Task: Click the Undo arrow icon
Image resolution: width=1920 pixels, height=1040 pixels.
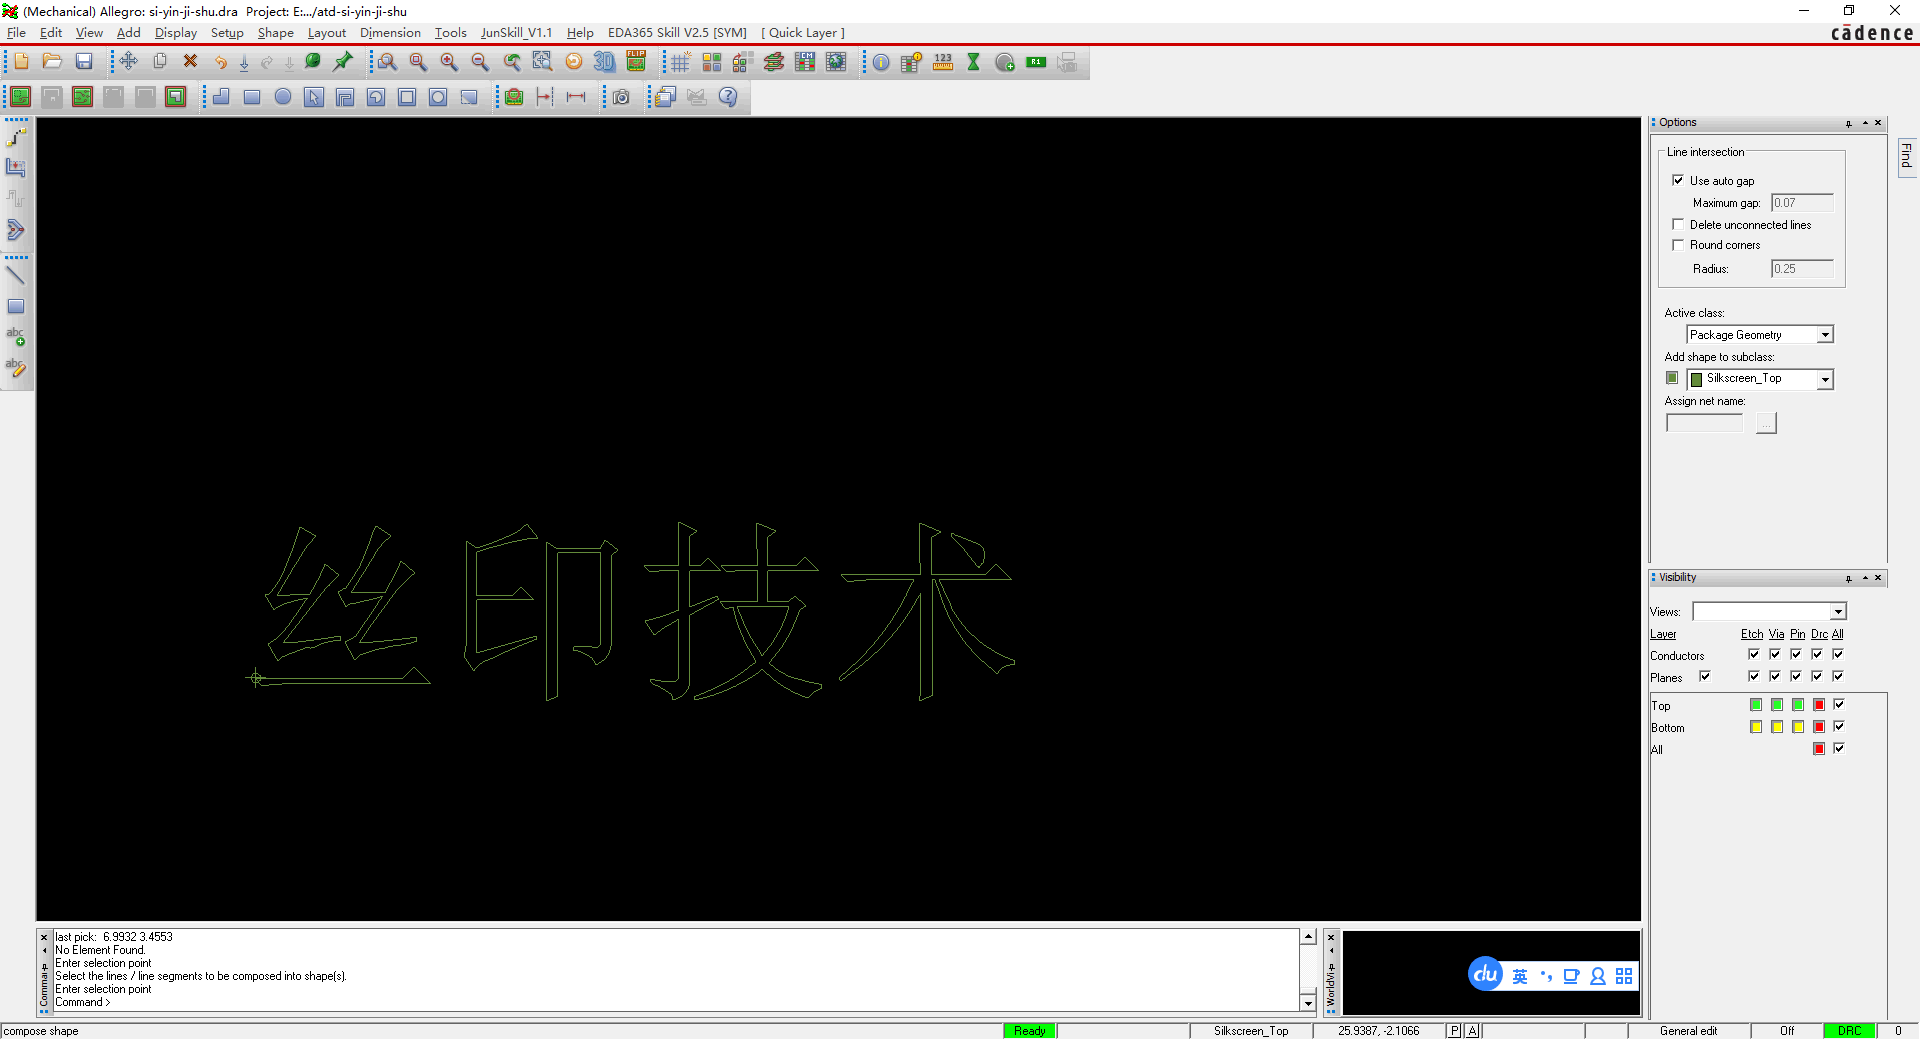Action: (x=221, y=62)
